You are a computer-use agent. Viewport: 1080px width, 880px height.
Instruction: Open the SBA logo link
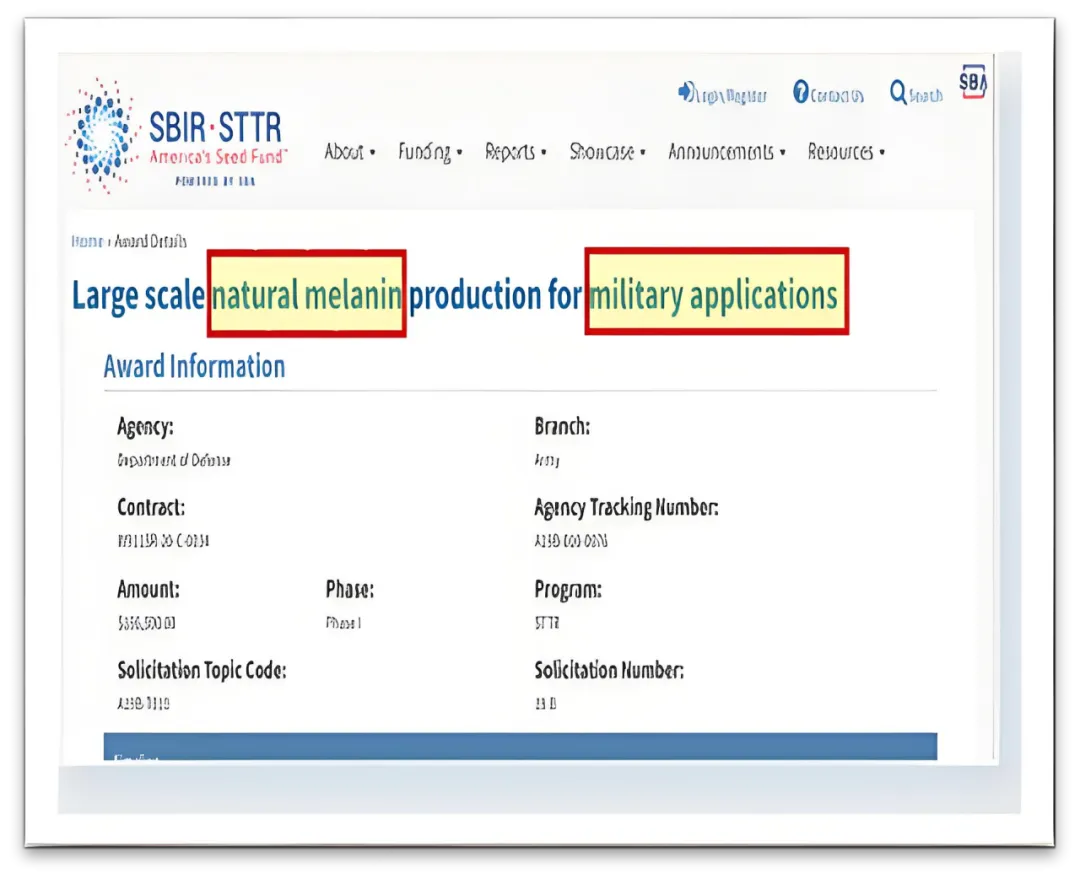pyautogui.click(x=973, y=82)
